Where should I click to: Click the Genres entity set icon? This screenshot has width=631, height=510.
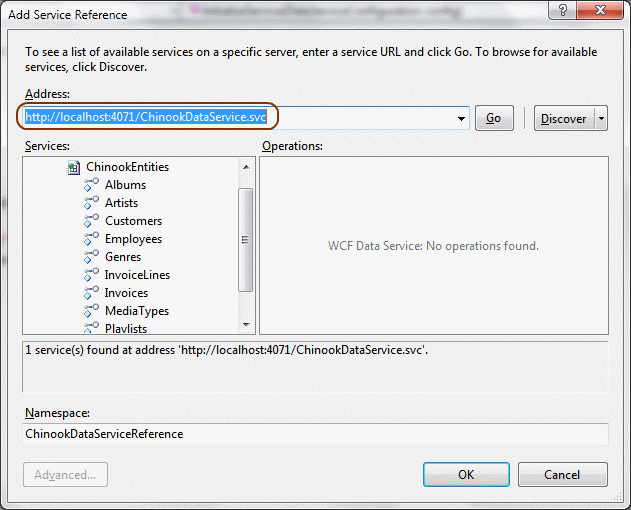[91, 257]
